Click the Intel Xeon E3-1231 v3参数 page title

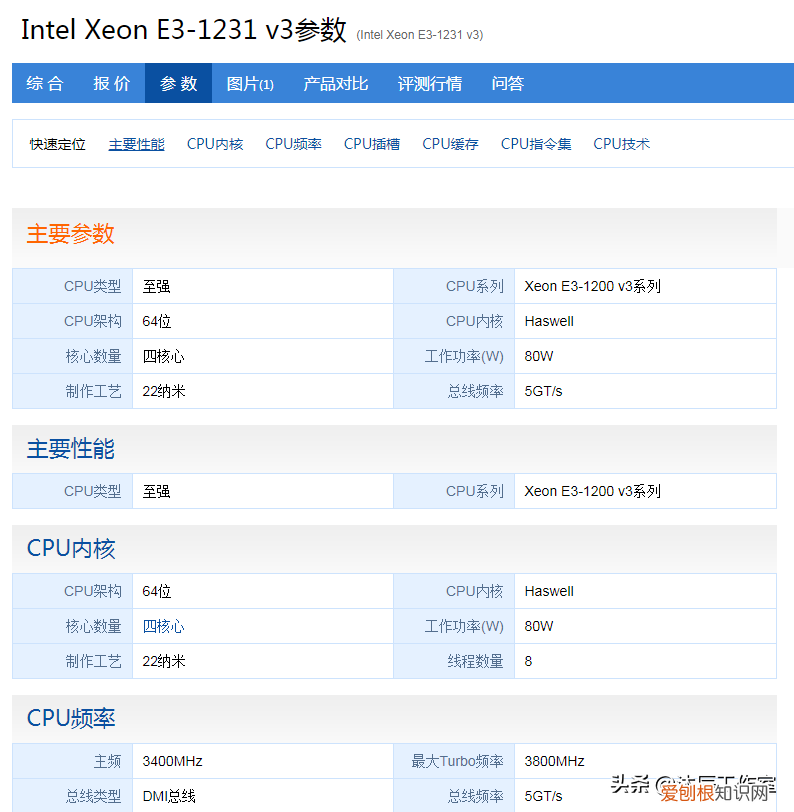183,30
